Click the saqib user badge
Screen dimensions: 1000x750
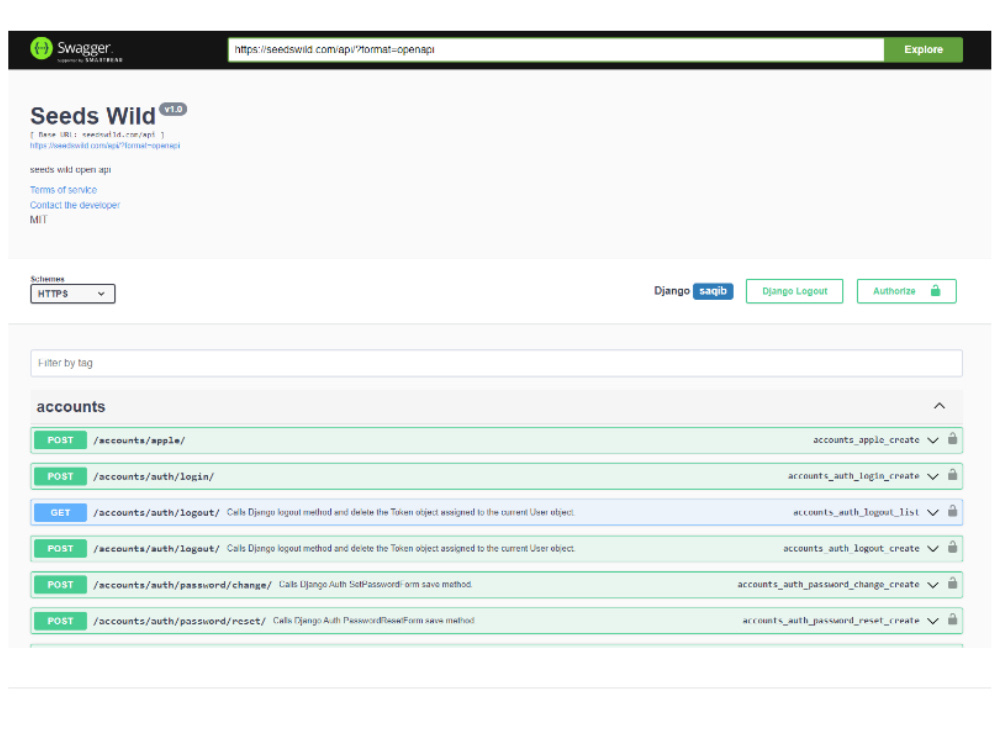coord(713,291)
